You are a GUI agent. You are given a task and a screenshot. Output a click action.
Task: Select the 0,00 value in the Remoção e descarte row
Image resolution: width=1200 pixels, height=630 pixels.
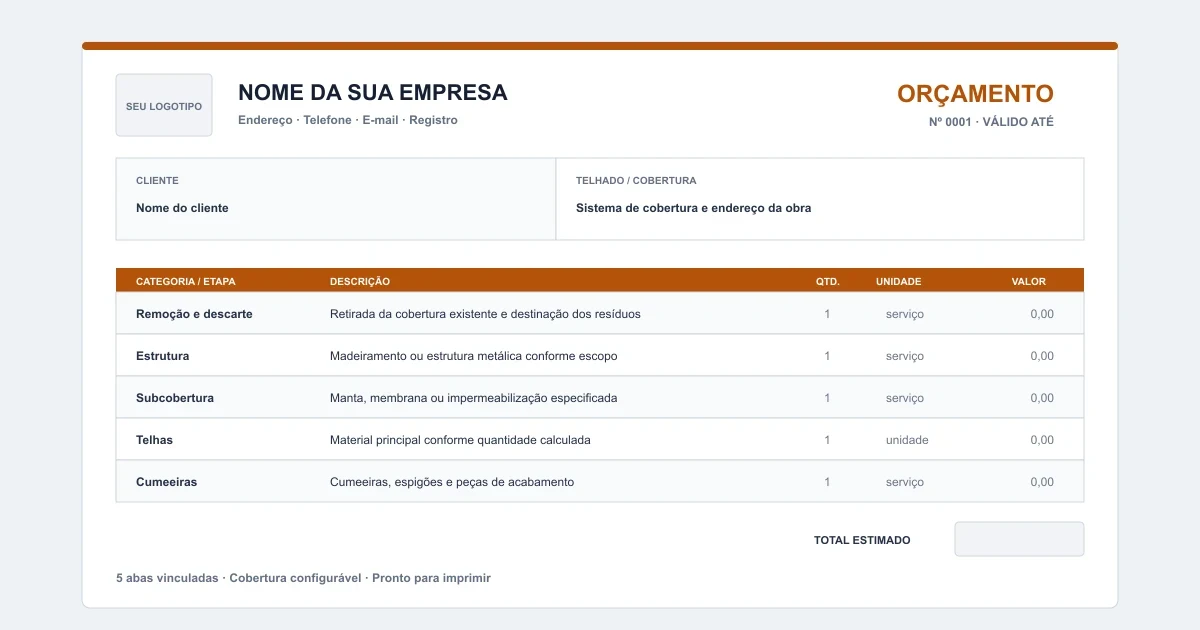tap(1042, 314)
